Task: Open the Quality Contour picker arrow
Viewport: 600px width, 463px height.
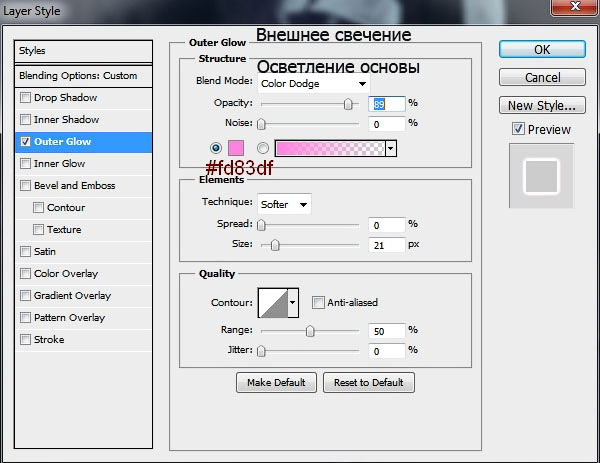Action: [x=293, y=302]
